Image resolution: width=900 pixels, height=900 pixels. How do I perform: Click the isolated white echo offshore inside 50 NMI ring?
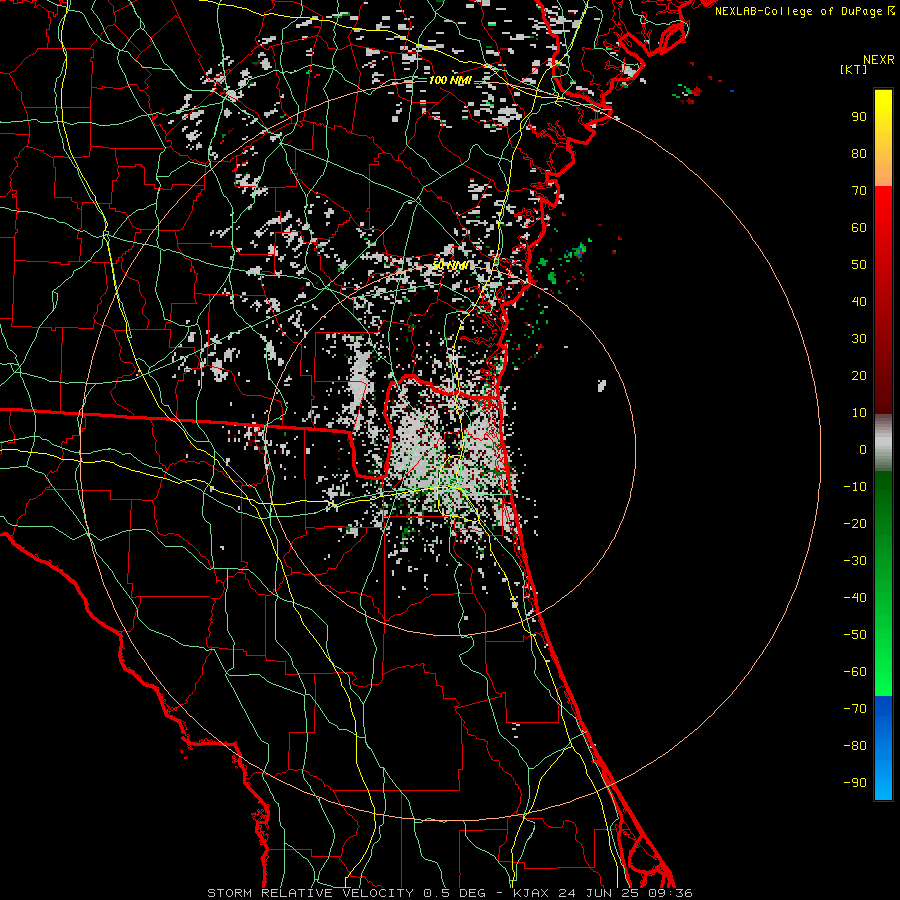602,385
